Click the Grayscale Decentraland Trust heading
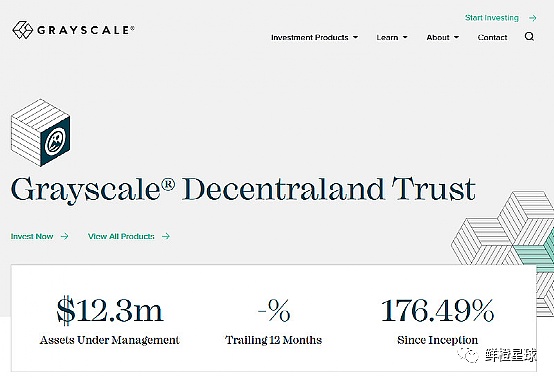 [x=243, y=191]
